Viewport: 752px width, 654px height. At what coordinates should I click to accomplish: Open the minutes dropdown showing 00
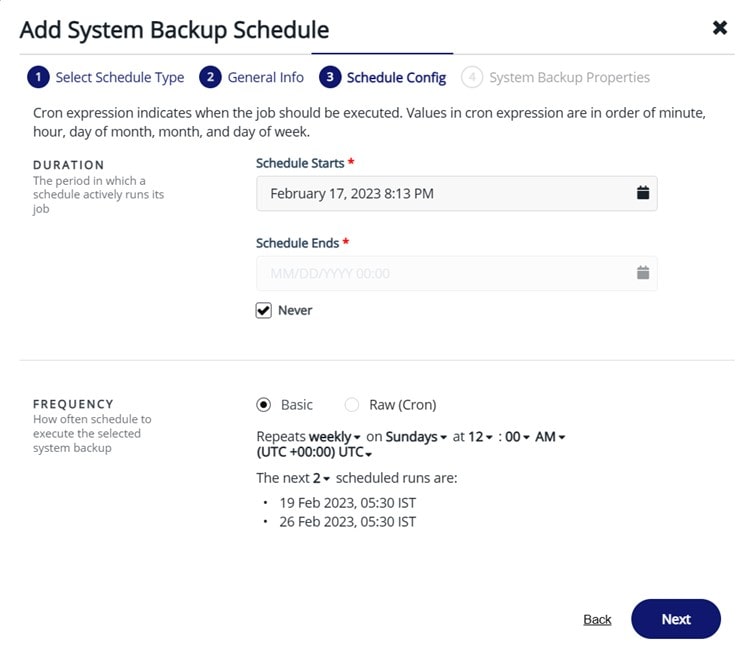coord(517,437)
